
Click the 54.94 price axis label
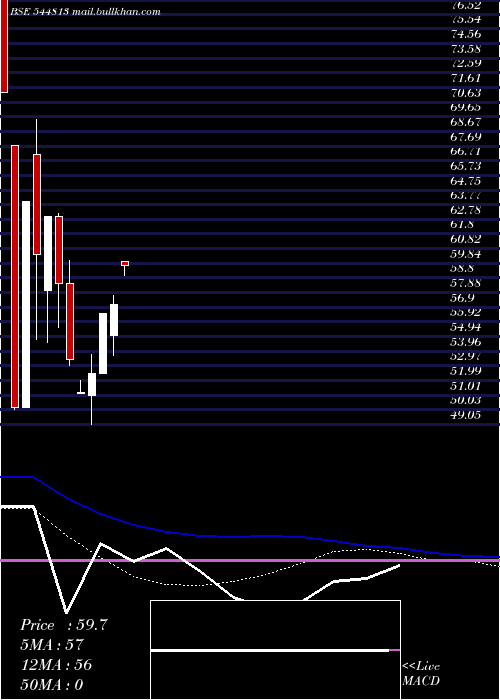[466, 327]
